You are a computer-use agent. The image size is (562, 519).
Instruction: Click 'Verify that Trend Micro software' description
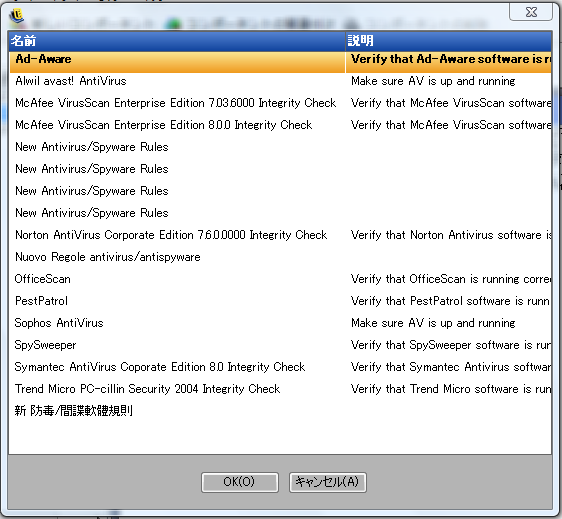448,389
